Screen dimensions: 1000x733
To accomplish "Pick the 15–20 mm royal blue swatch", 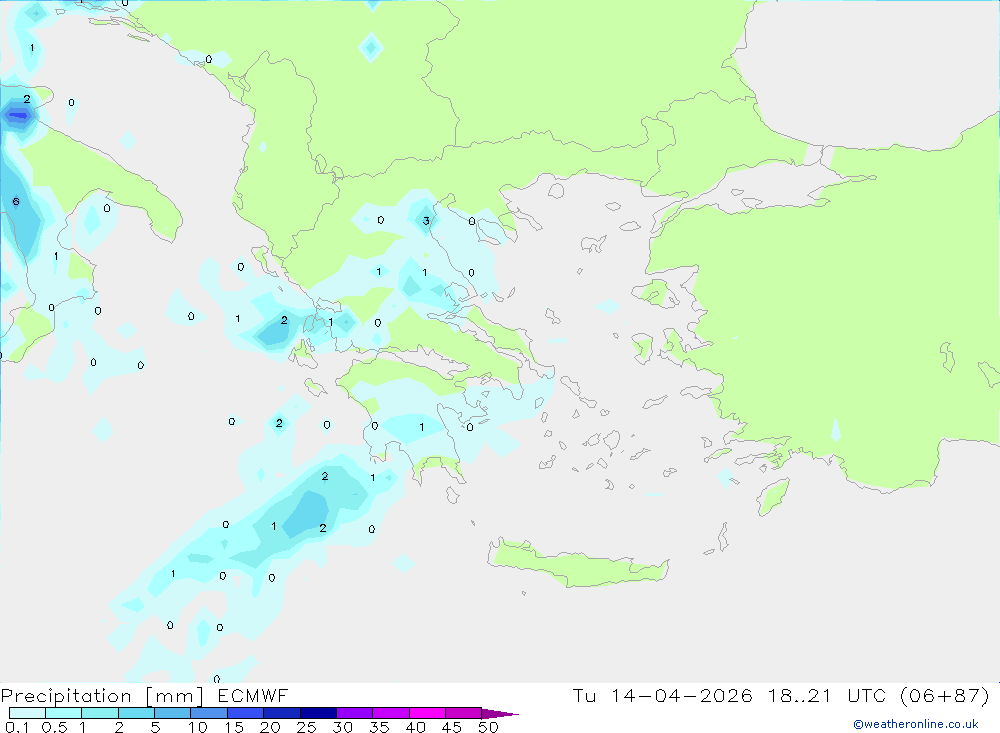I will pos(246,713).
